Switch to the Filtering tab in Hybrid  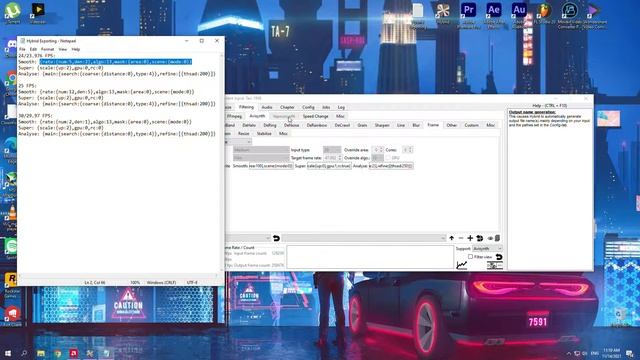pyautogui.click(x=246, y=107)
